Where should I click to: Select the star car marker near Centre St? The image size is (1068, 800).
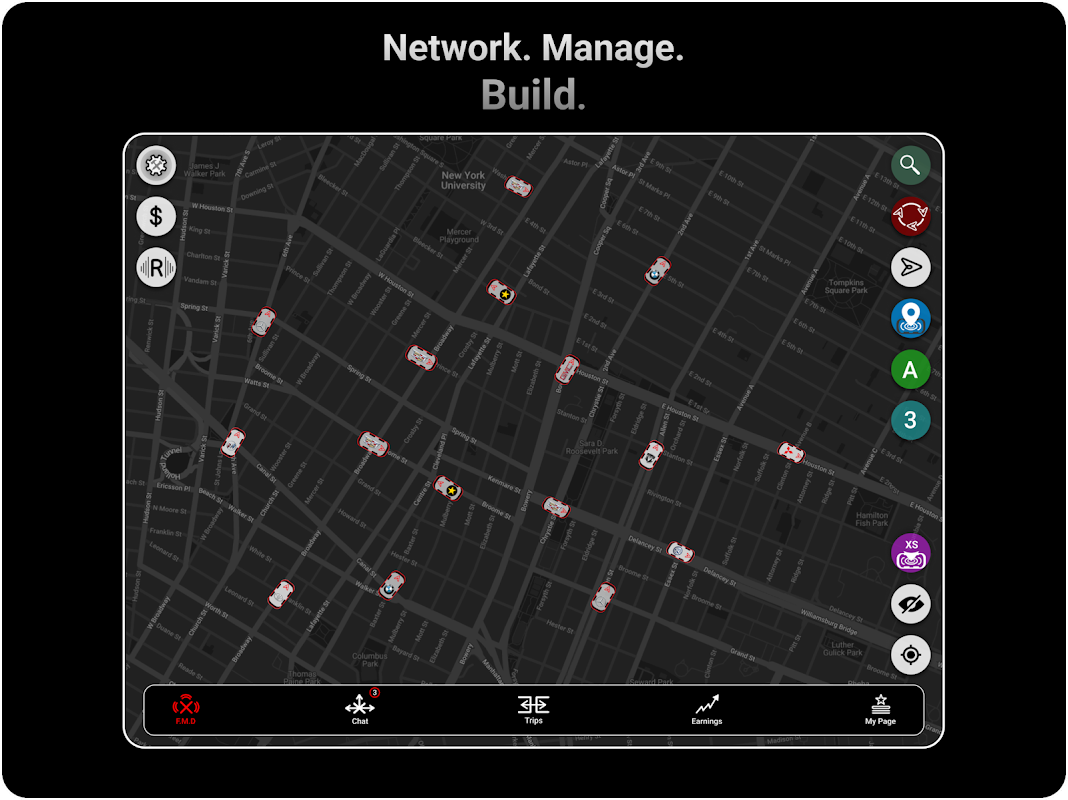(448, 489)
